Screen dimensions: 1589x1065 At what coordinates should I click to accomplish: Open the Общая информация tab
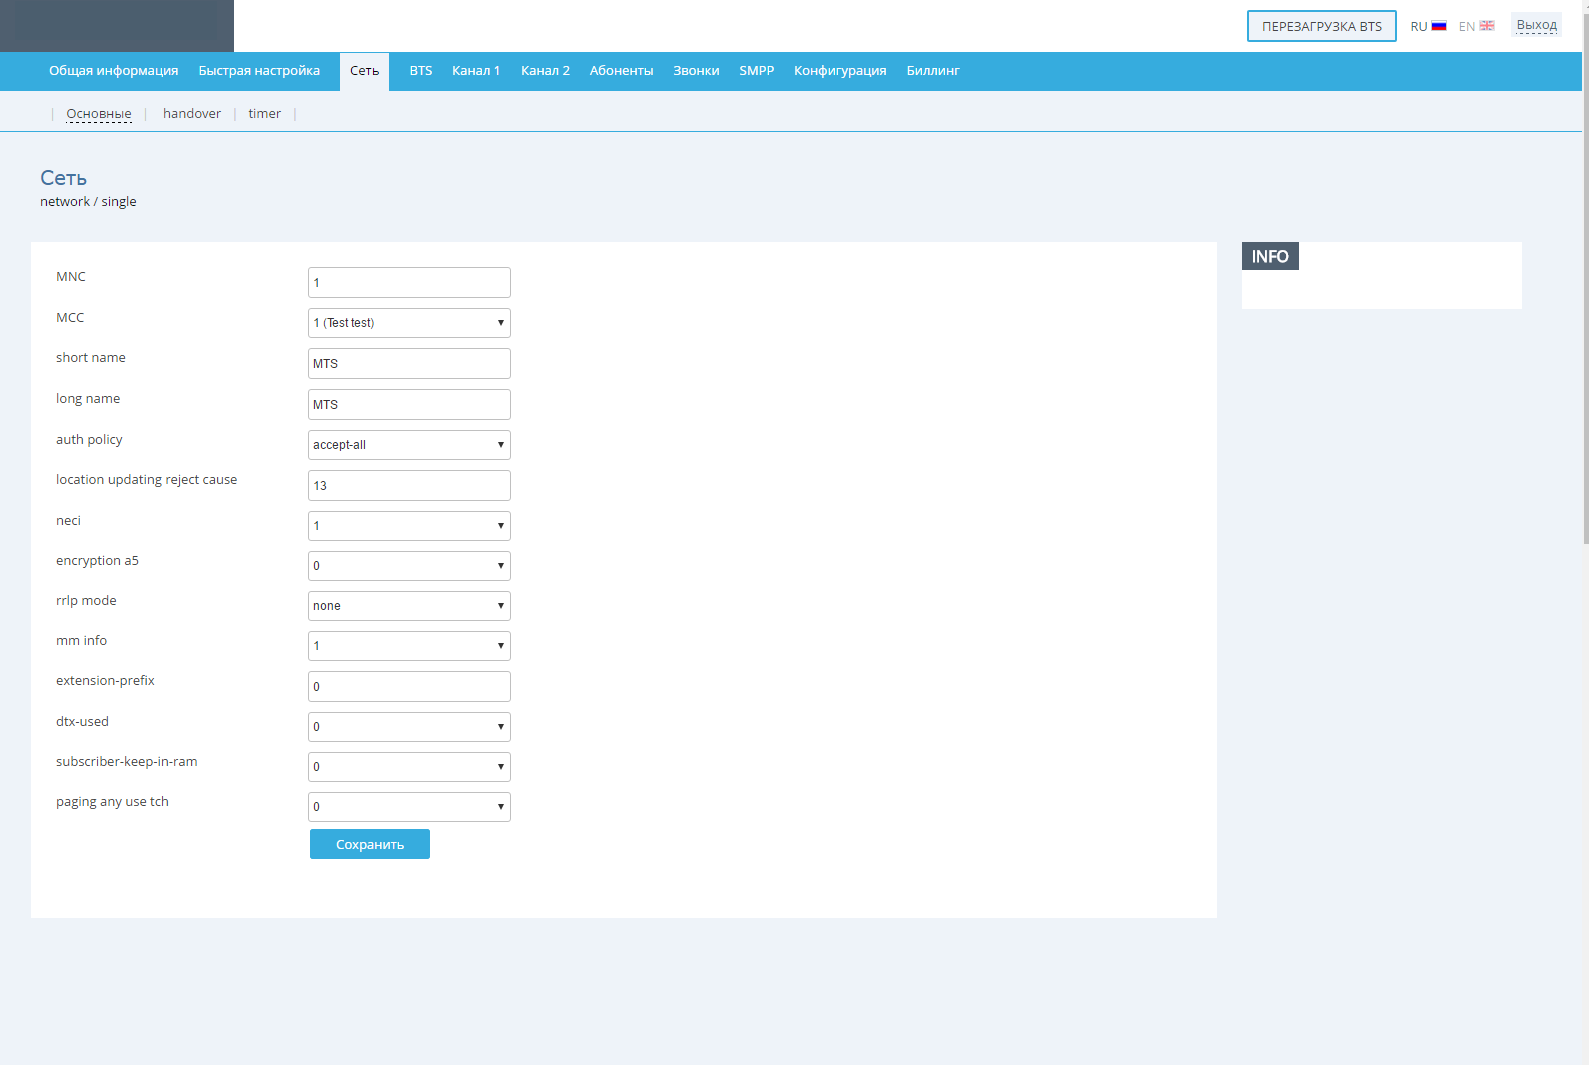coord(113,71)
